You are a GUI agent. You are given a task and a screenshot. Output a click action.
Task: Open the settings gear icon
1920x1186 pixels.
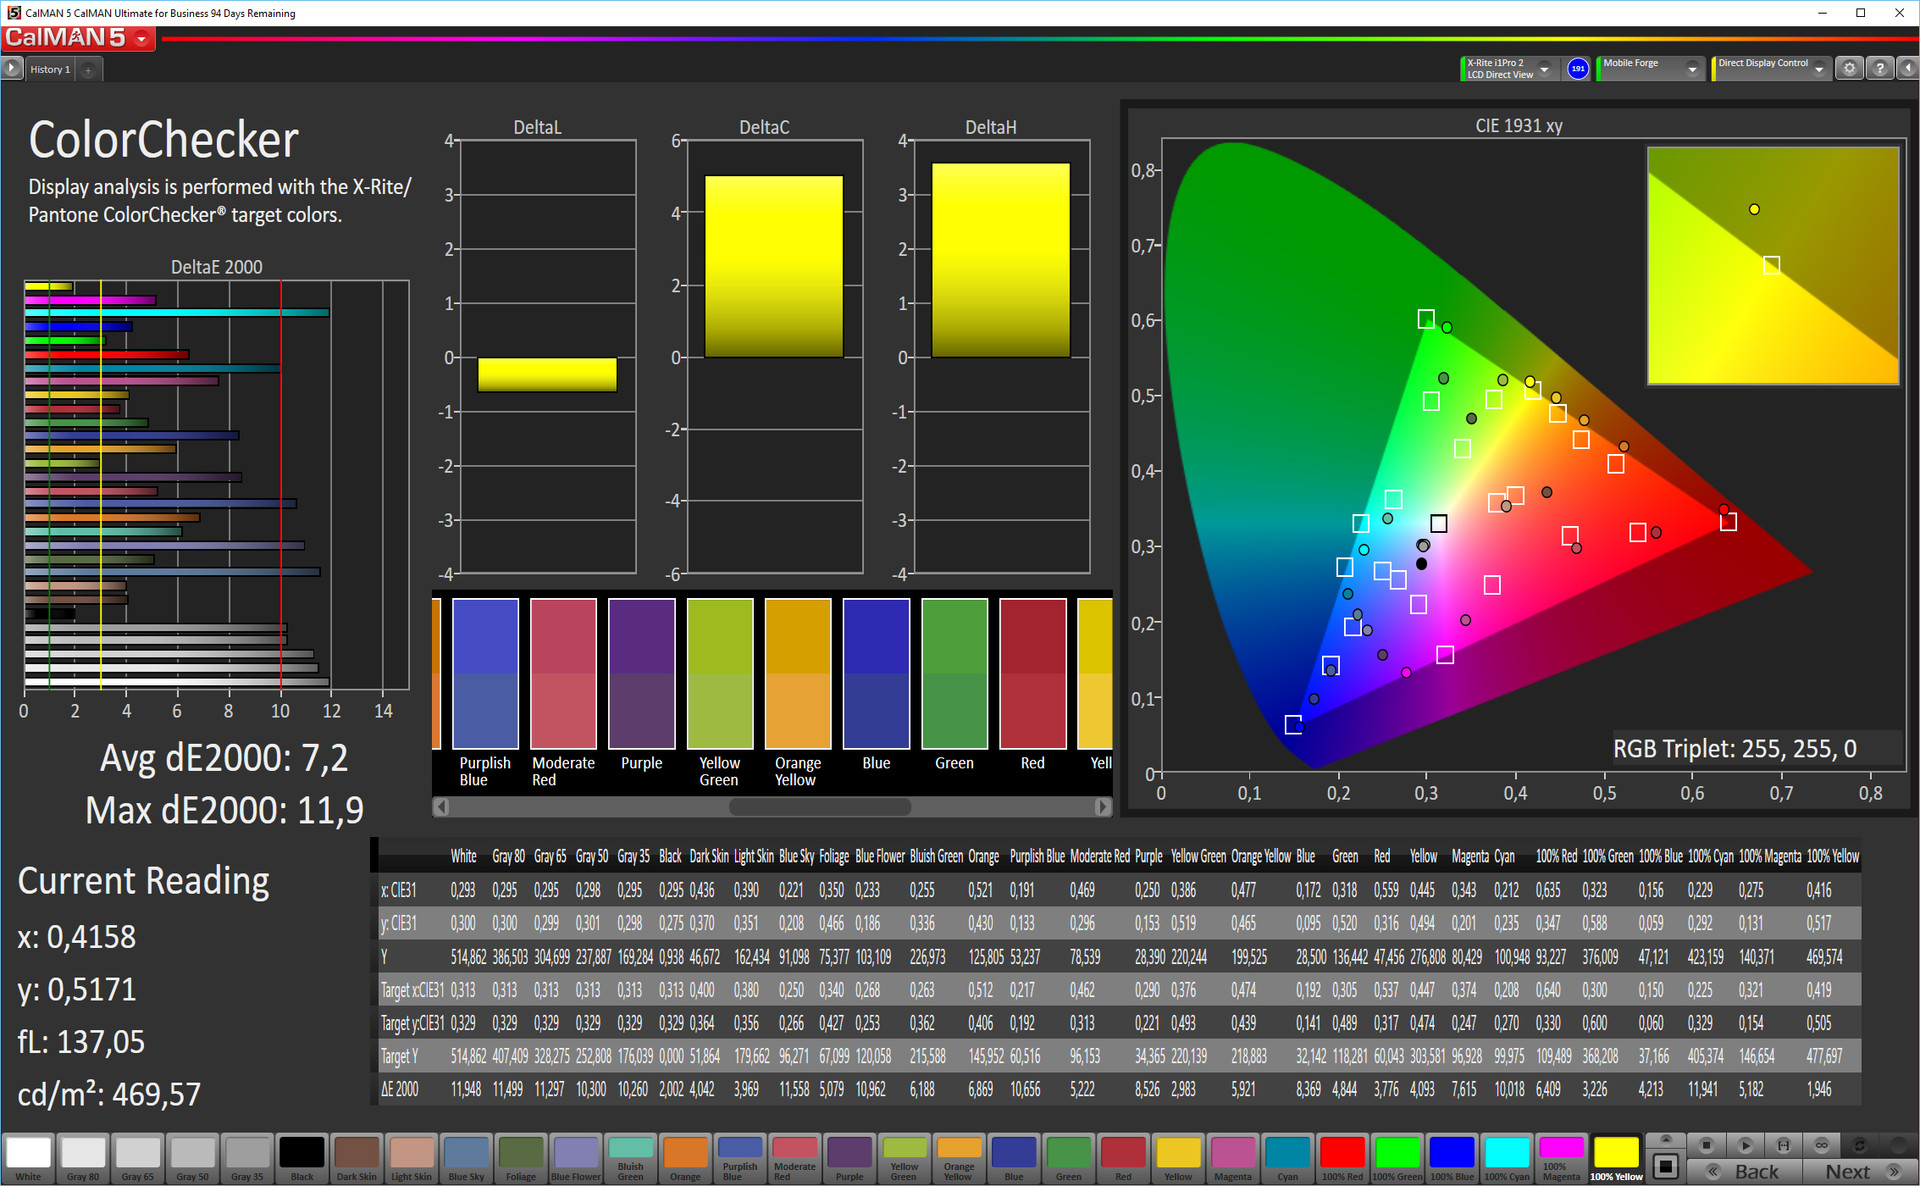1850,68
